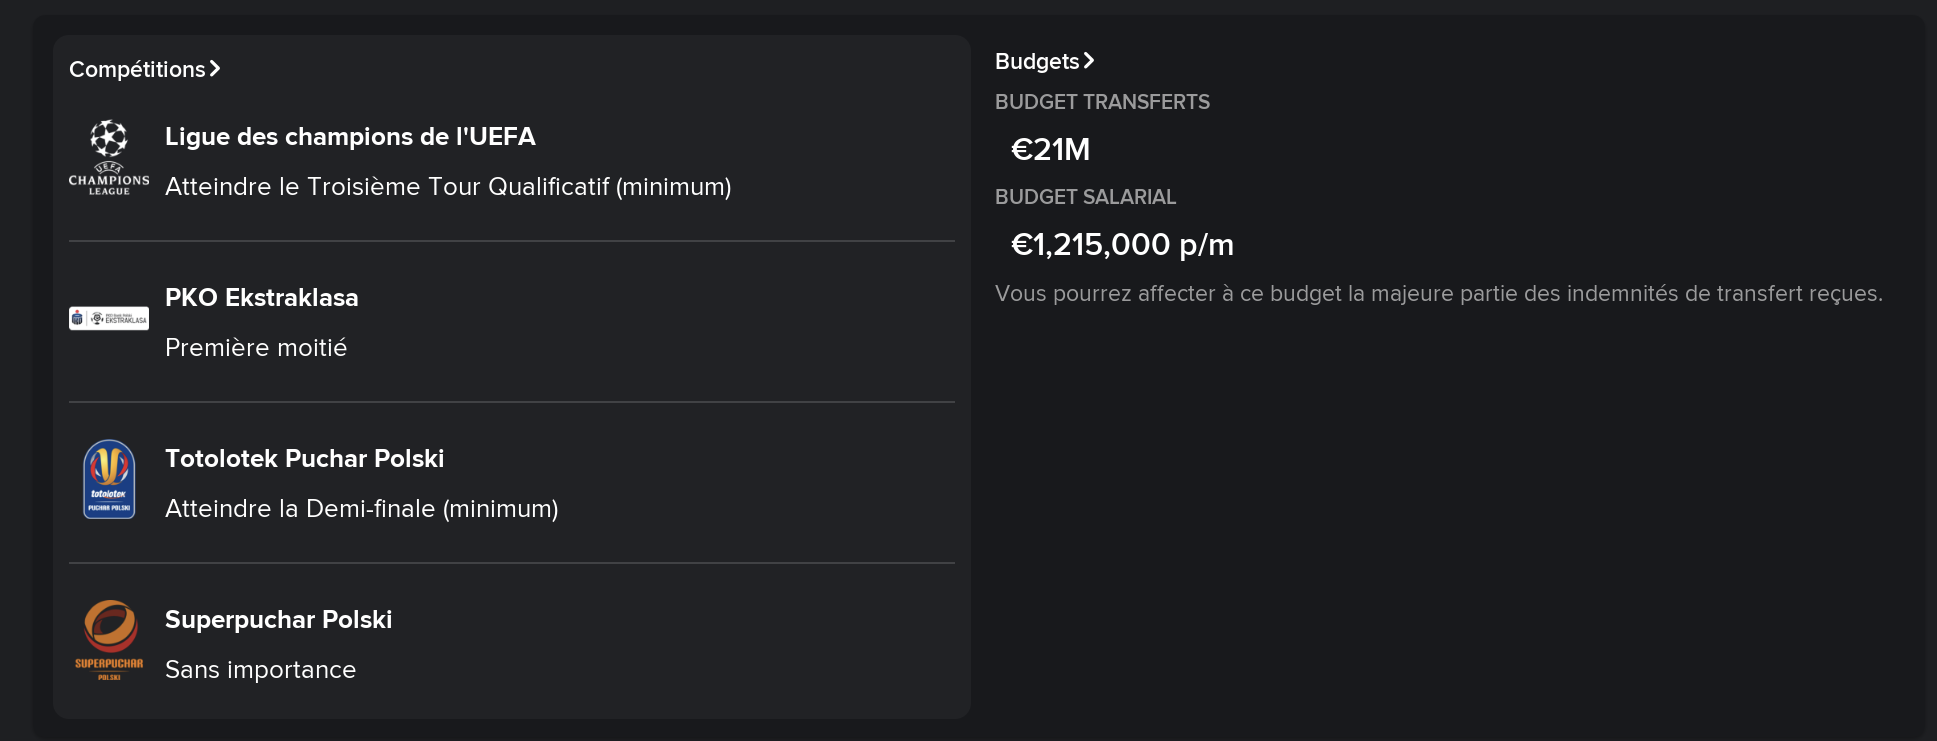Expand the Compétitions chevron arrow

click(215, 69)
